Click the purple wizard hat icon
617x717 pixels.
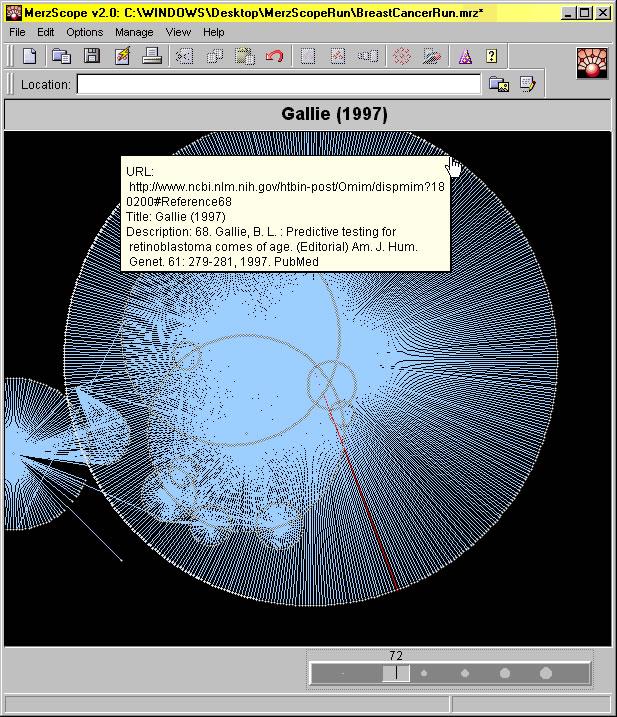tap(464, 56)
